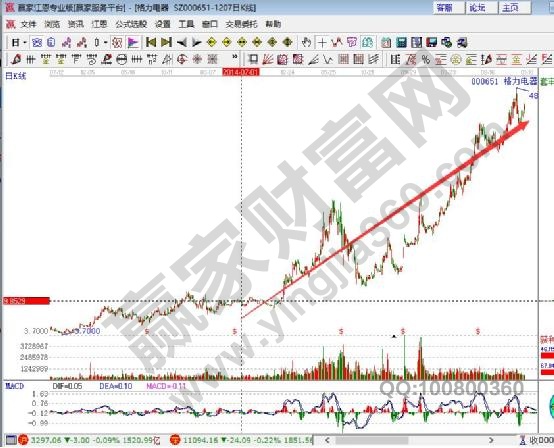Open the calculator icon in toolbar
Viewport: 554px width, 448px height.
[x=401, y=43]
